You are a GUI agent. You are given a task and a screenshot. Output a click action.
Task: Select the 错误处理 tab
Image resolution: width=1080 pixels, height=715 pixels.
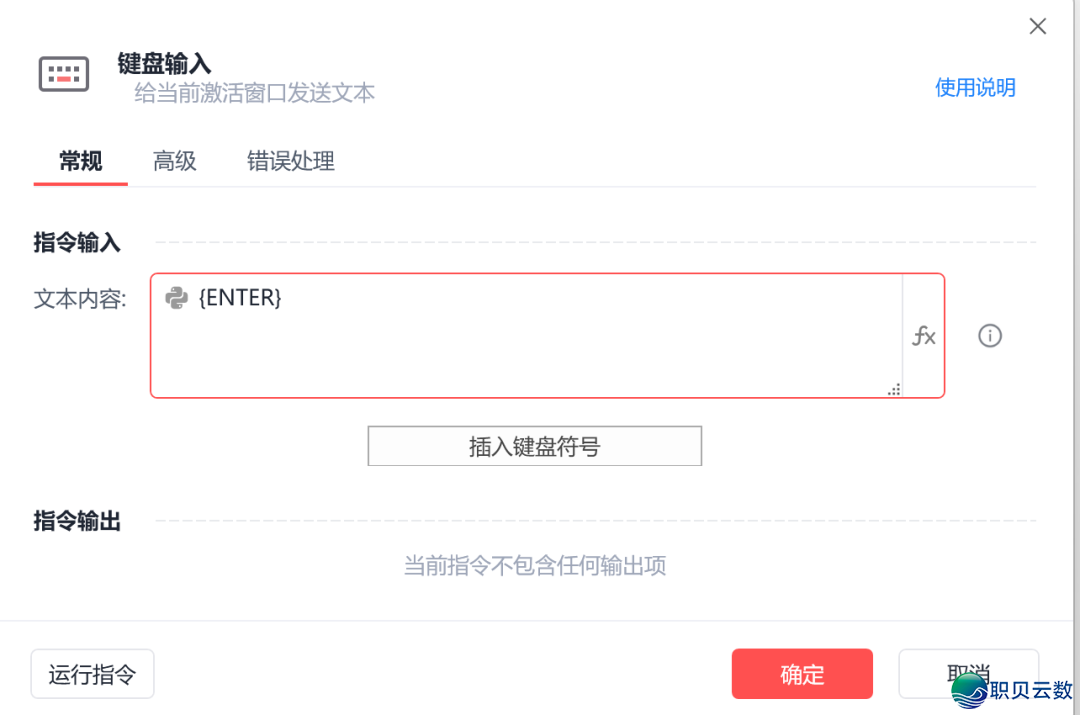(290, 161)
